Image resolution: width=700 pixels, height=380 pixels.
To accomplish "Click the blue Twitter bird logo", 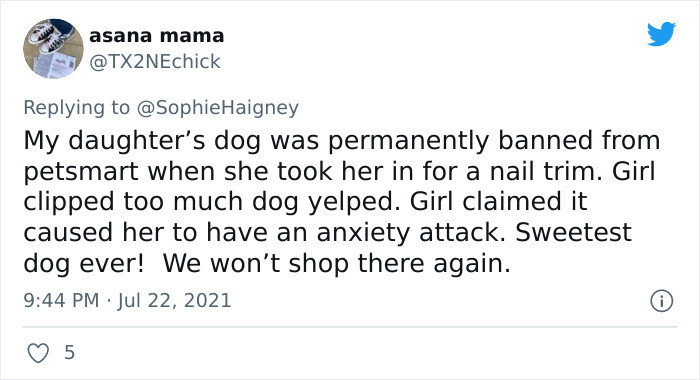I will (x=661, y=33).
